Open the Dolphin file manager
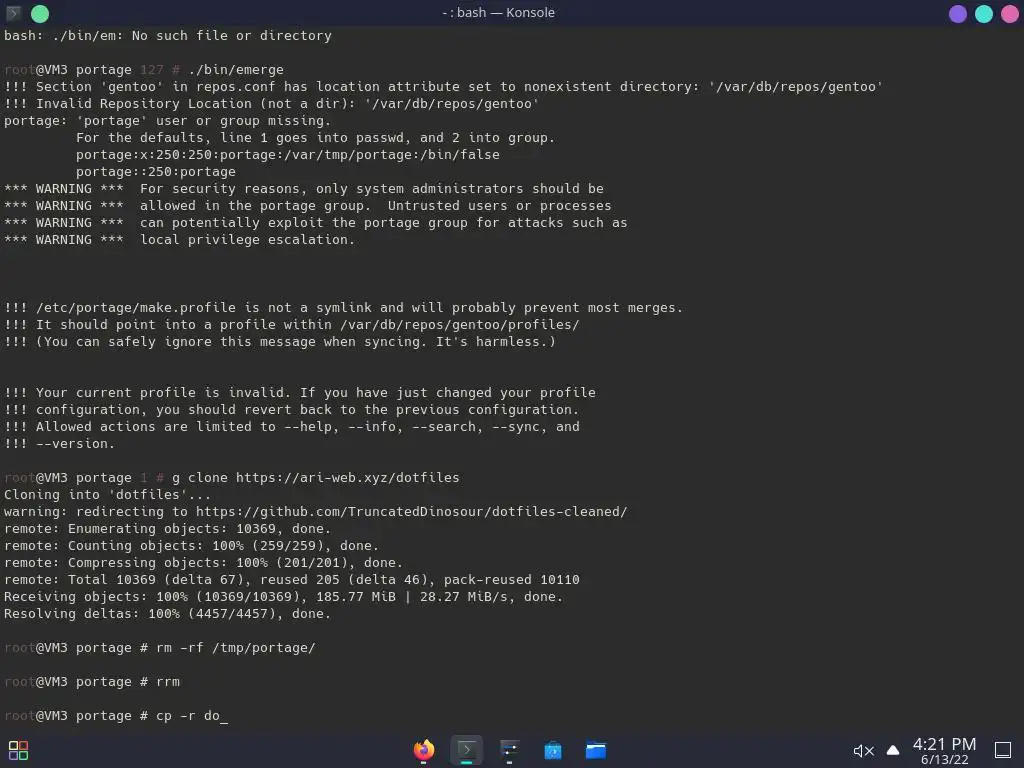 [596, 750]
